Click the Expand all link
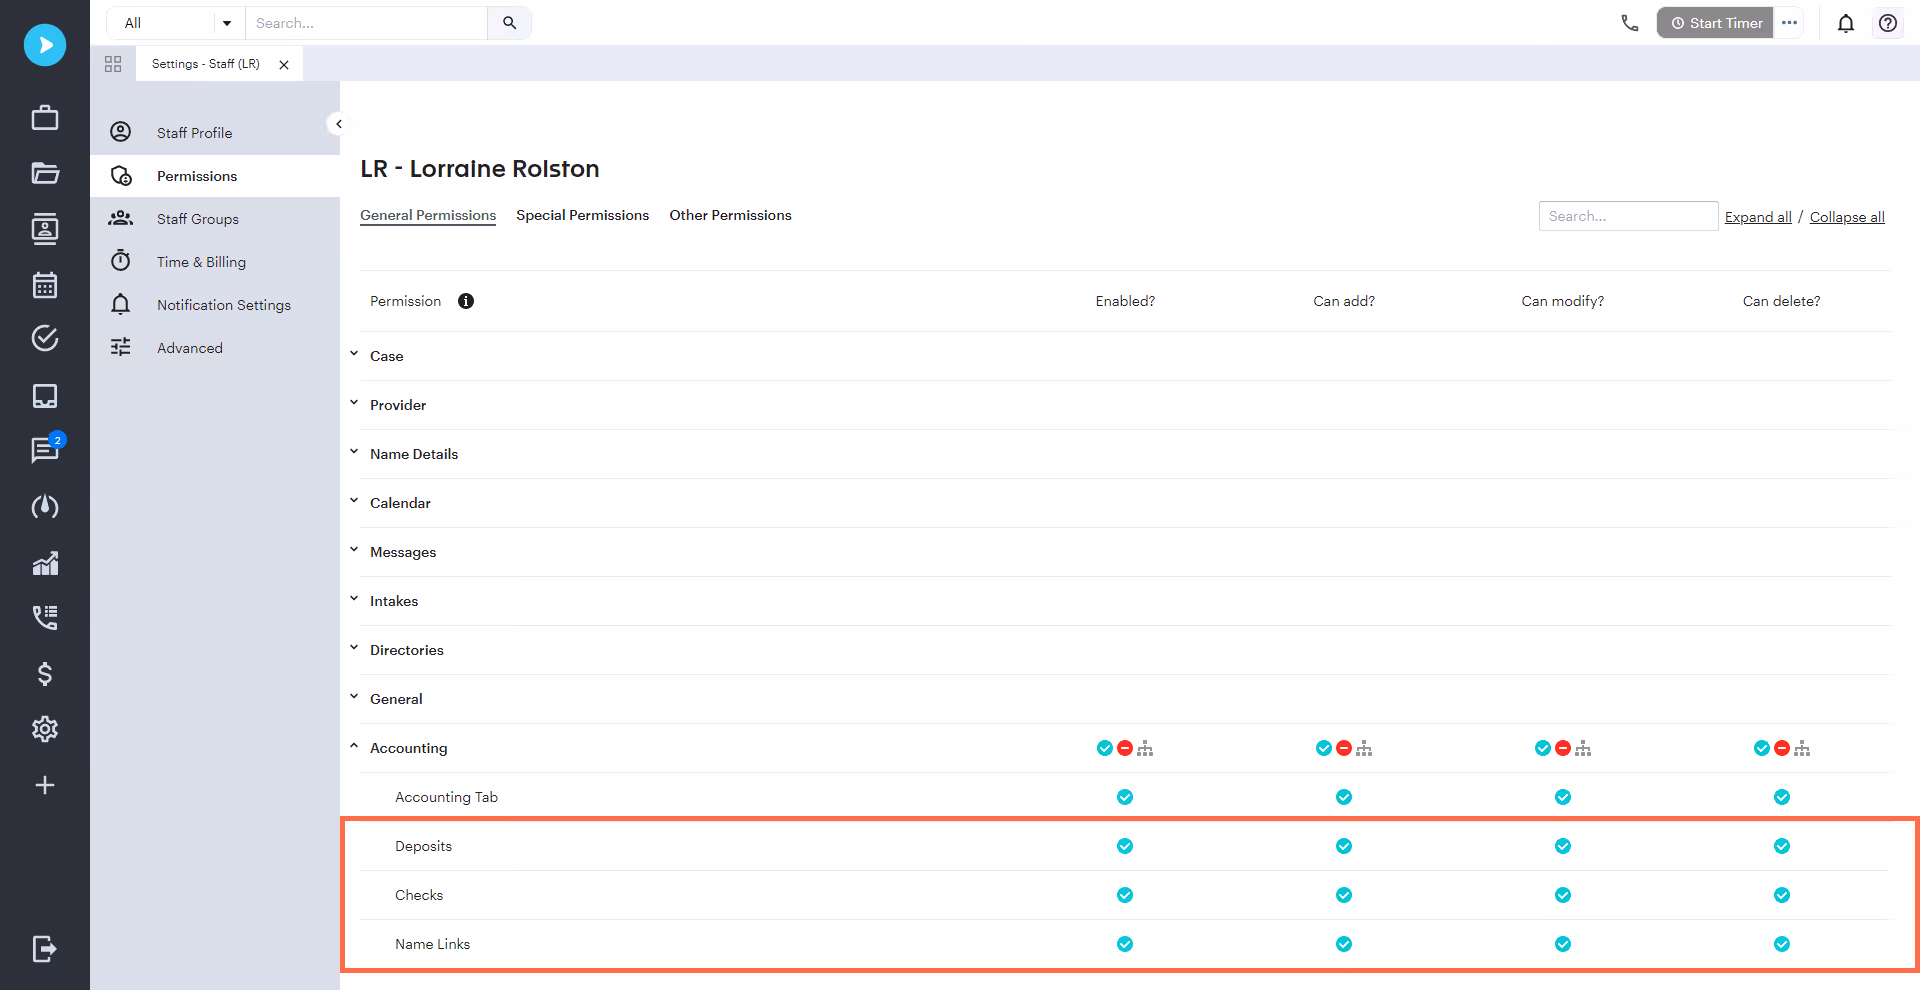 [x=1758, y=217]
